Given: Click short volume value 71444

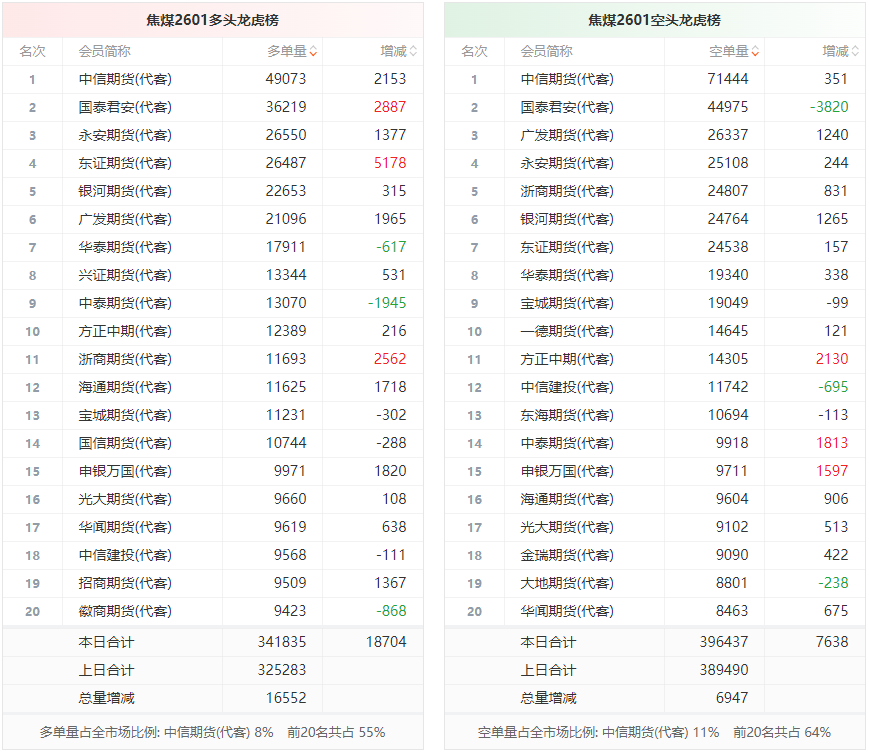Looking at the screenshot, I should coord(728,79).
